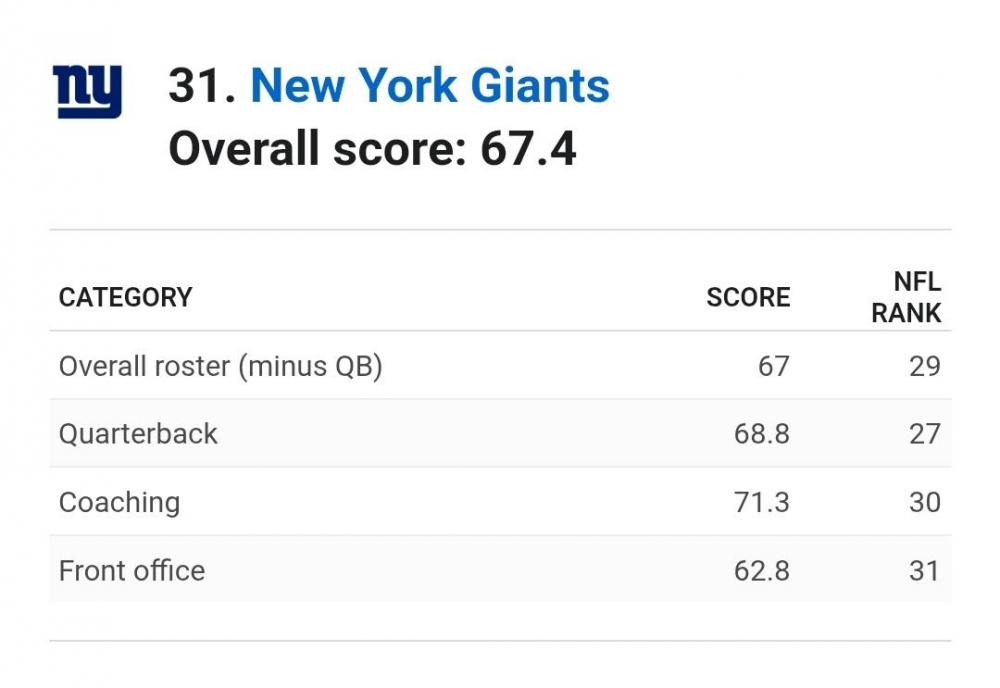Click the Overall score 67.4 heading
Image resolution: width=1000 pixels, height=688 pixels.
tap(372, 150)
